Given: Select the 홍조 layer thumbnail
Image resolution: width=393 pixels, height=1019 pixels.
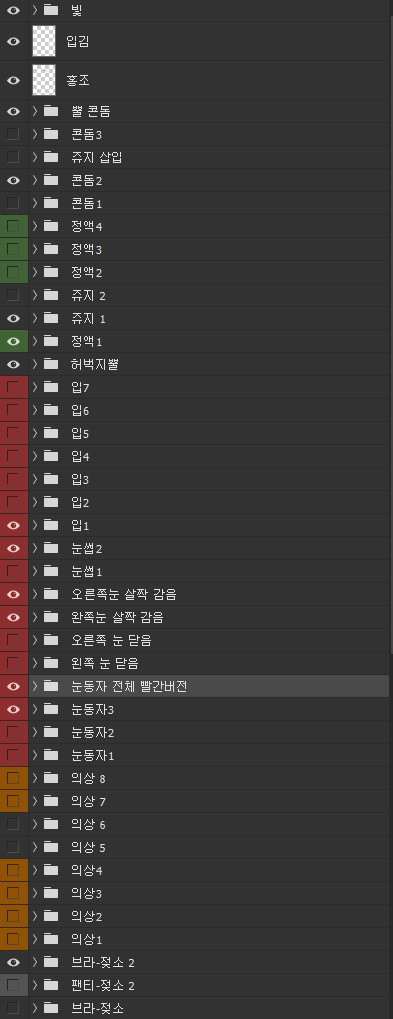Looking at the screenshot, I should pyautogui.click(x=44, y=81).
